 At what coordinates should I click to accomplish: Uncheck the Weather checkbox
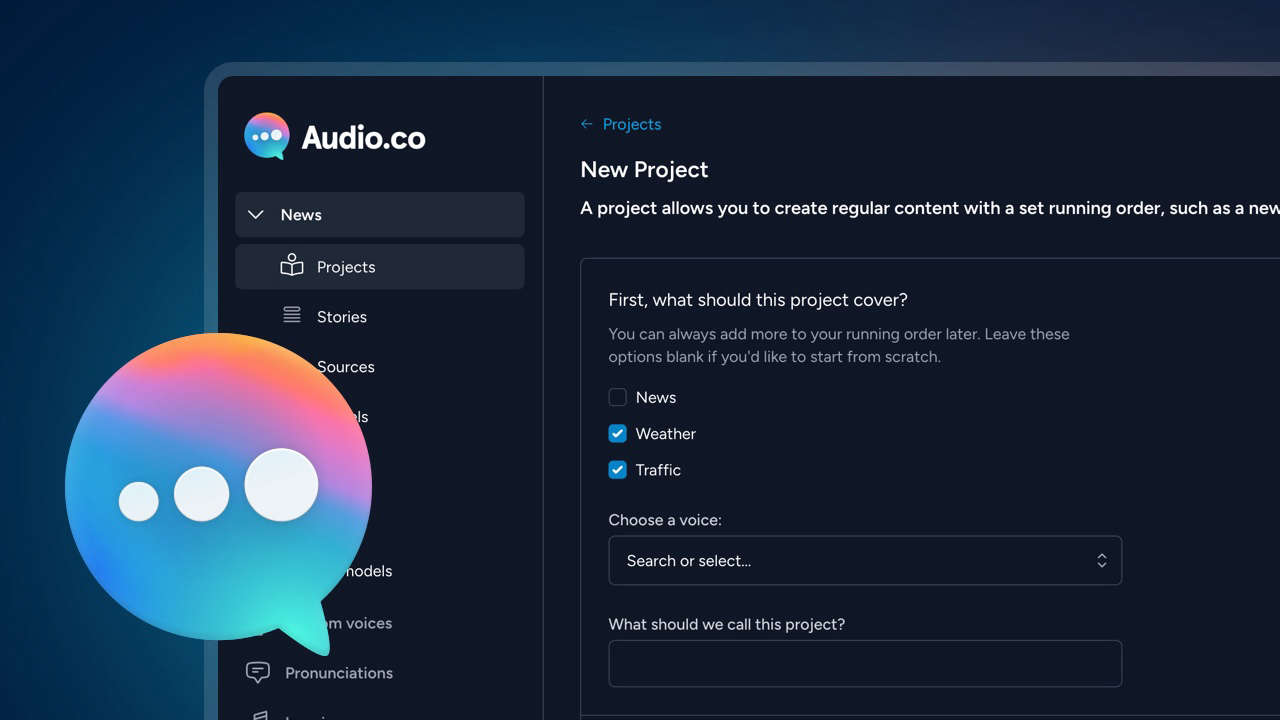pyautogui.click(x=618, y=433)
